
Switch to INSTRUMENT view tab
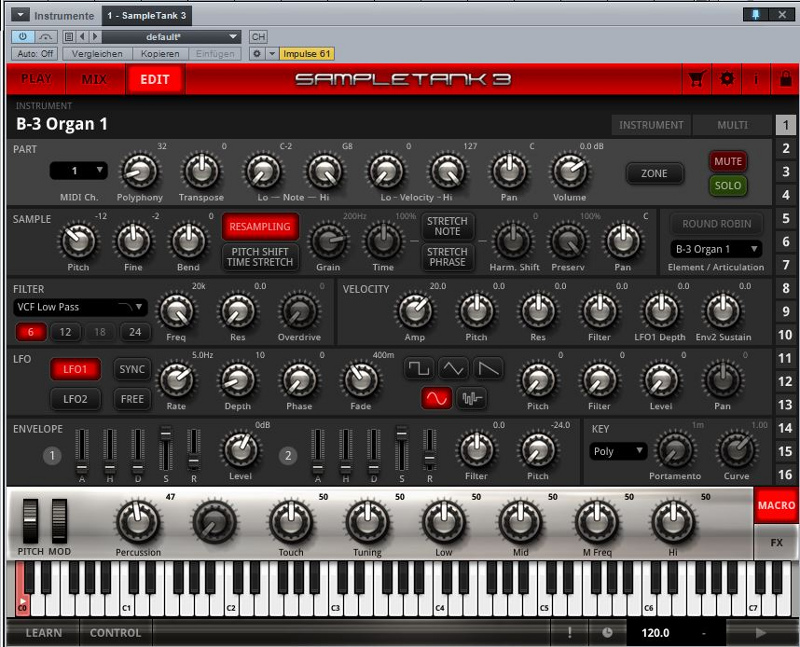tap(651, 125)
